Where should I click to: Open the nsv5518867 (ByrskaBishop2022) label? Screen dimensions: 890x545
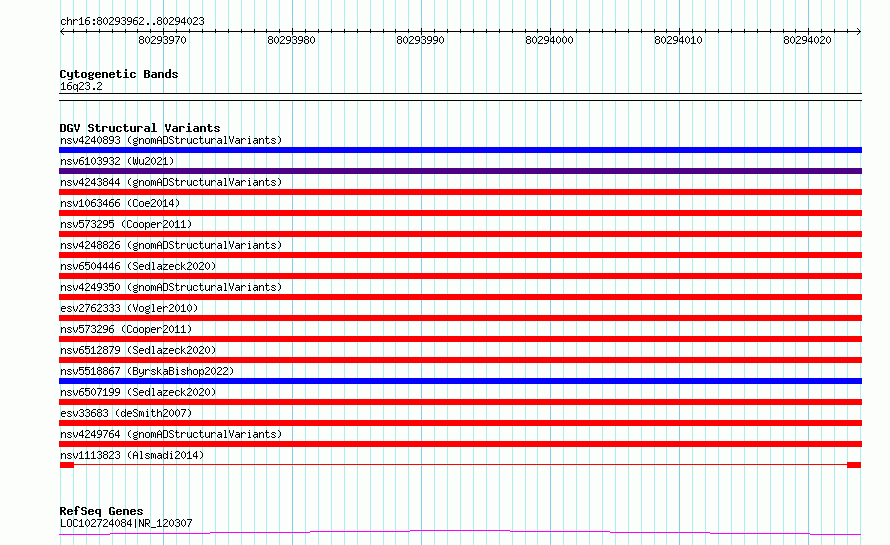point(147,371)
